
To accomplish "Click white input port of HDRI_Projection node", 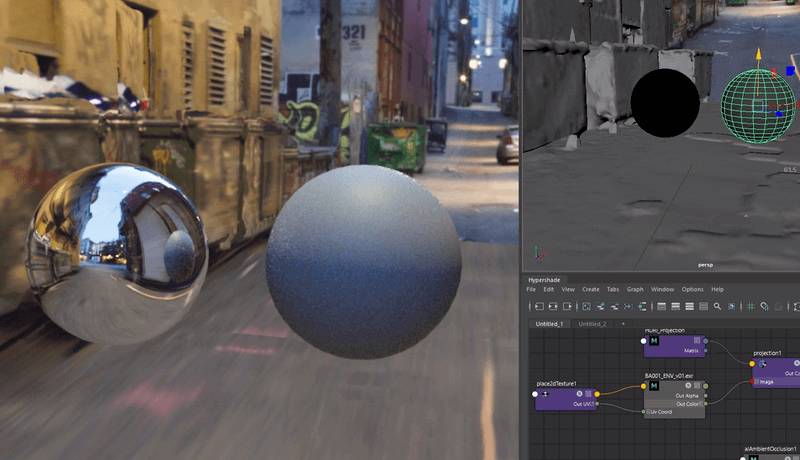I will pos(643,341).
